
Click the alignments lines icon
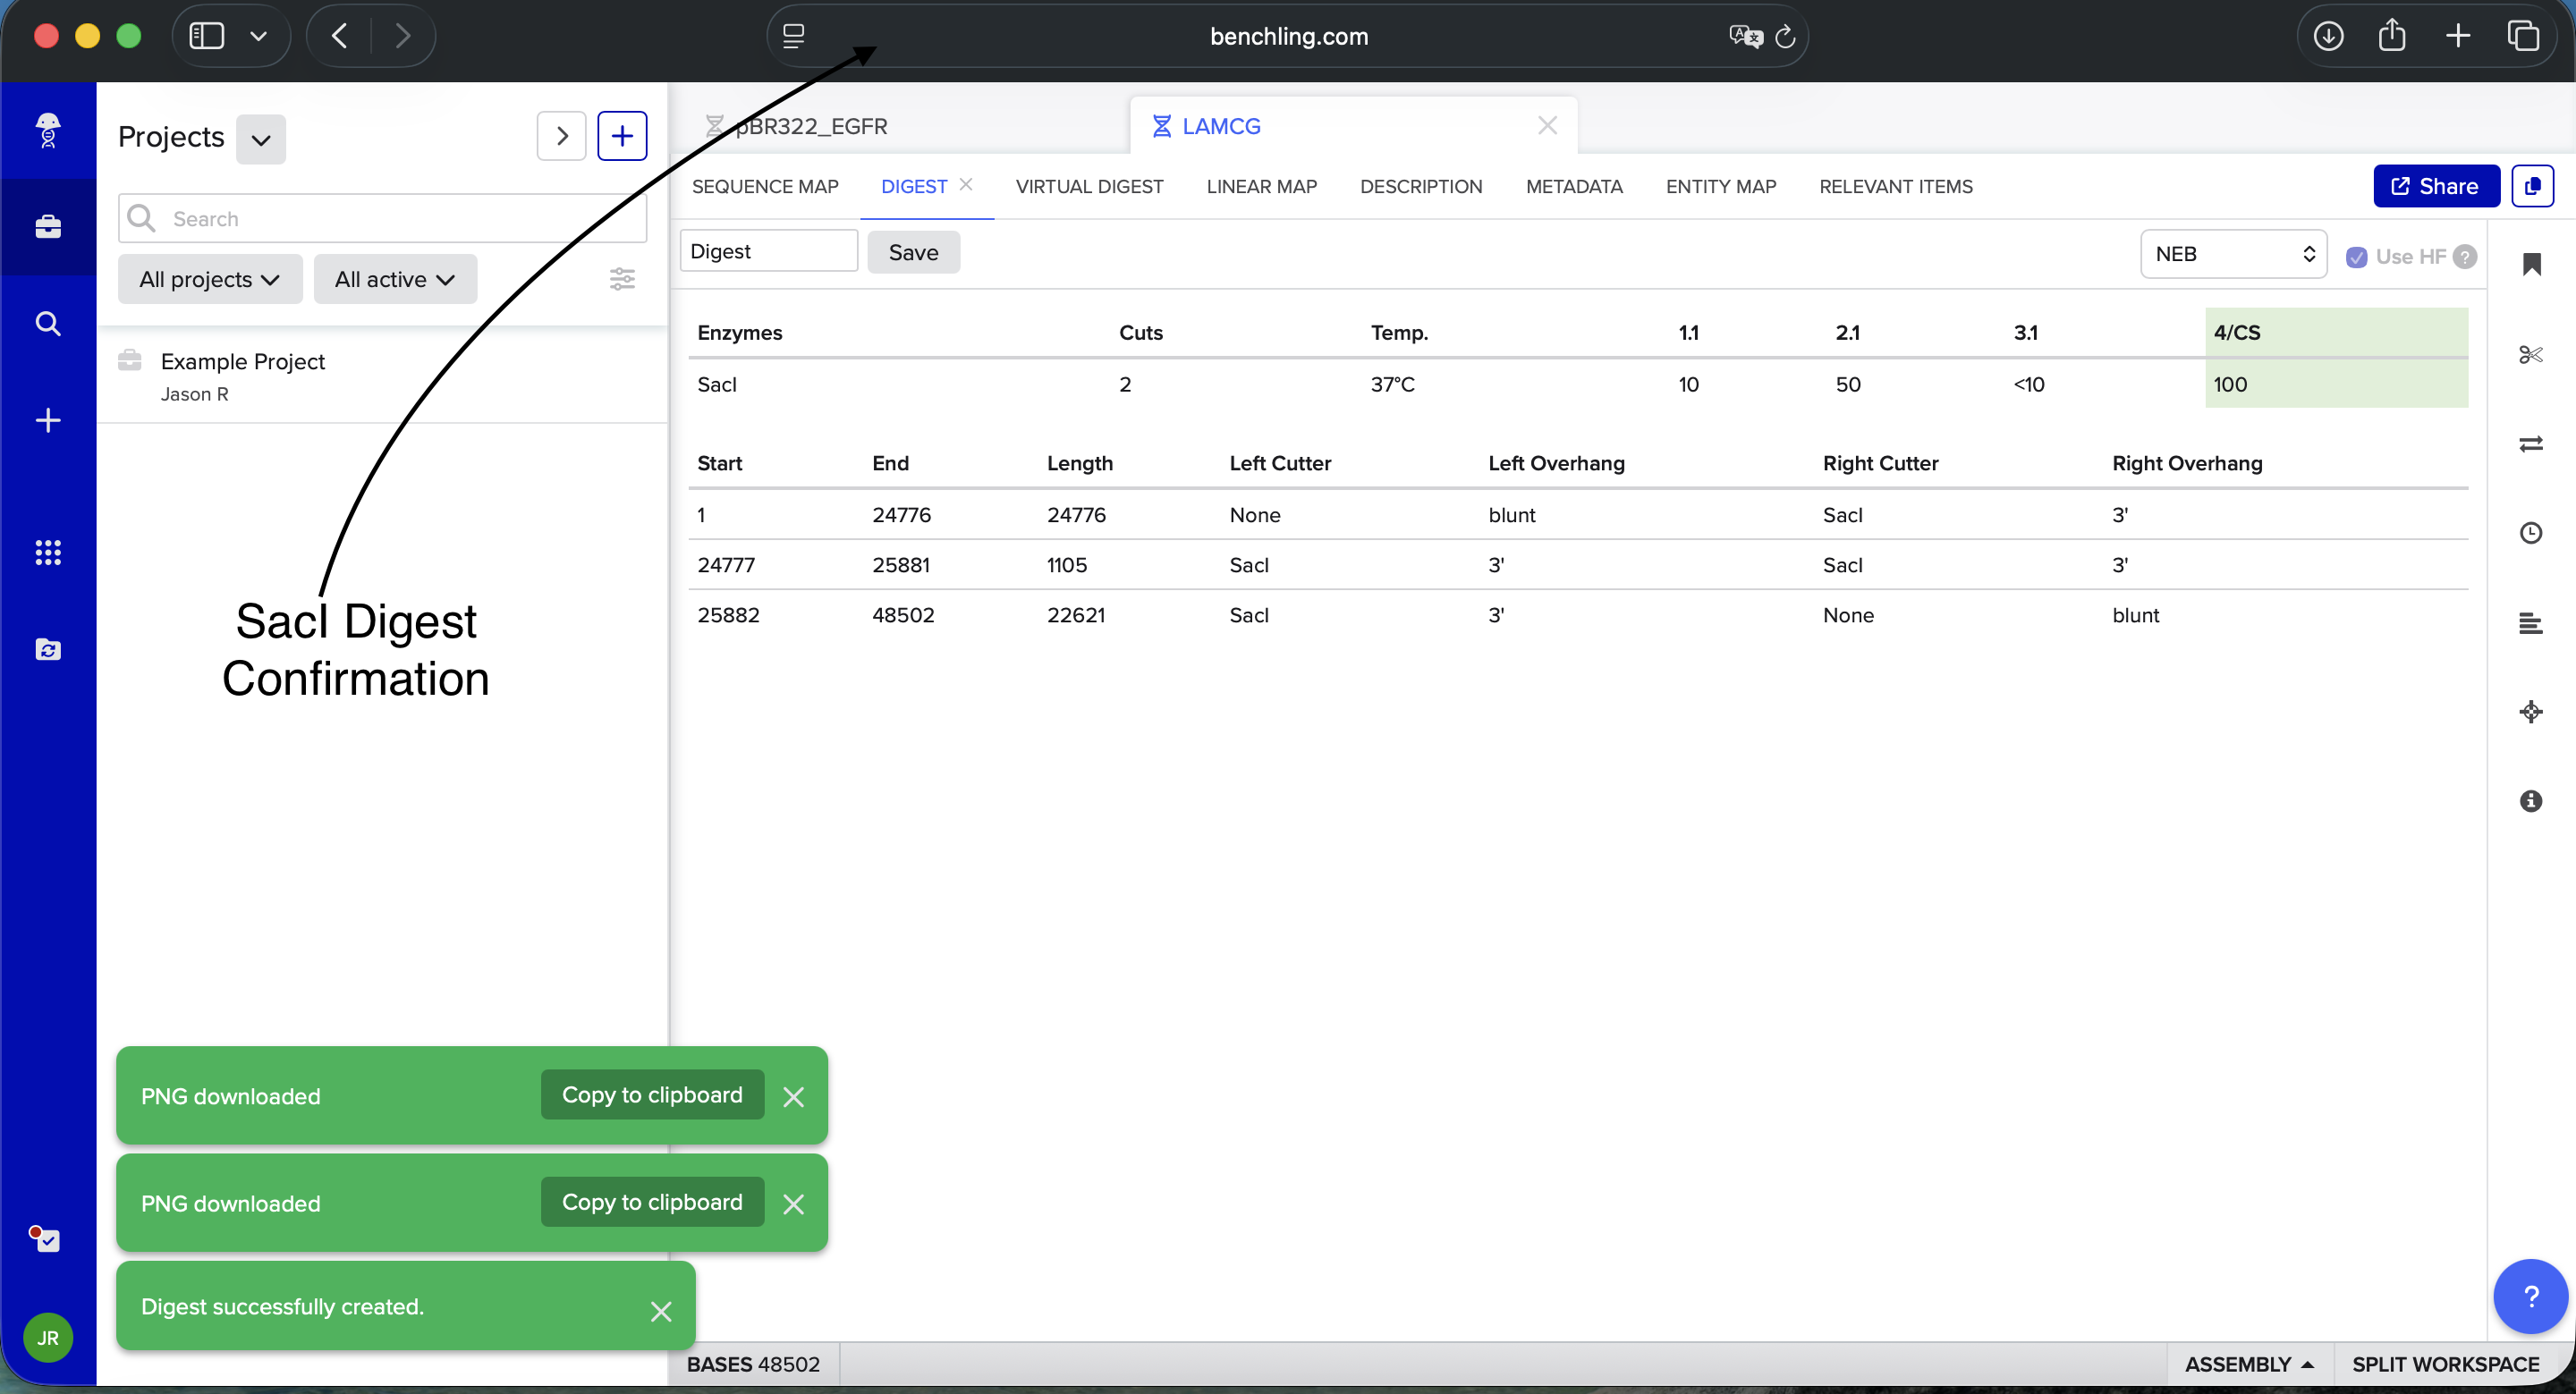[x=2530, y=624]
